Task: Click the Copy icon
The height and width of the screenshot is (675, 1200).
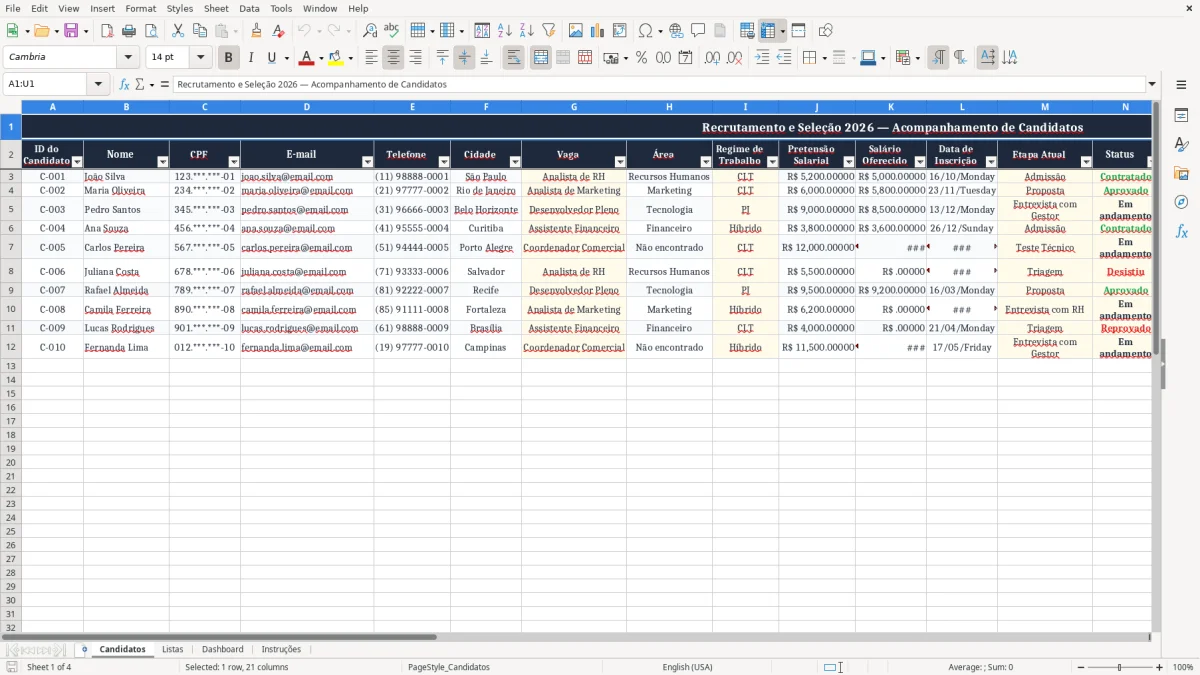Action: pyautogui.click(x=200, y=31)
